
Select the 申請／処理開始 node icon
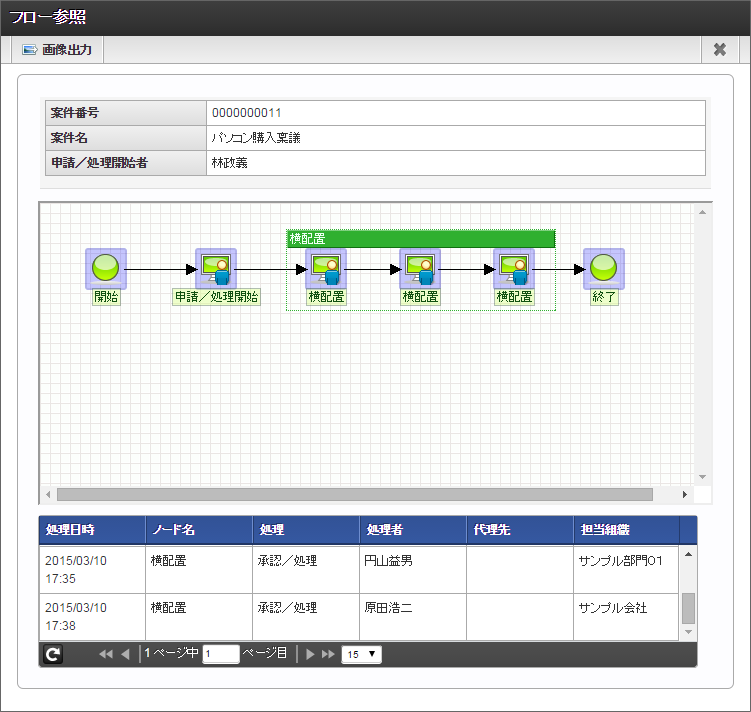[215, 268]
